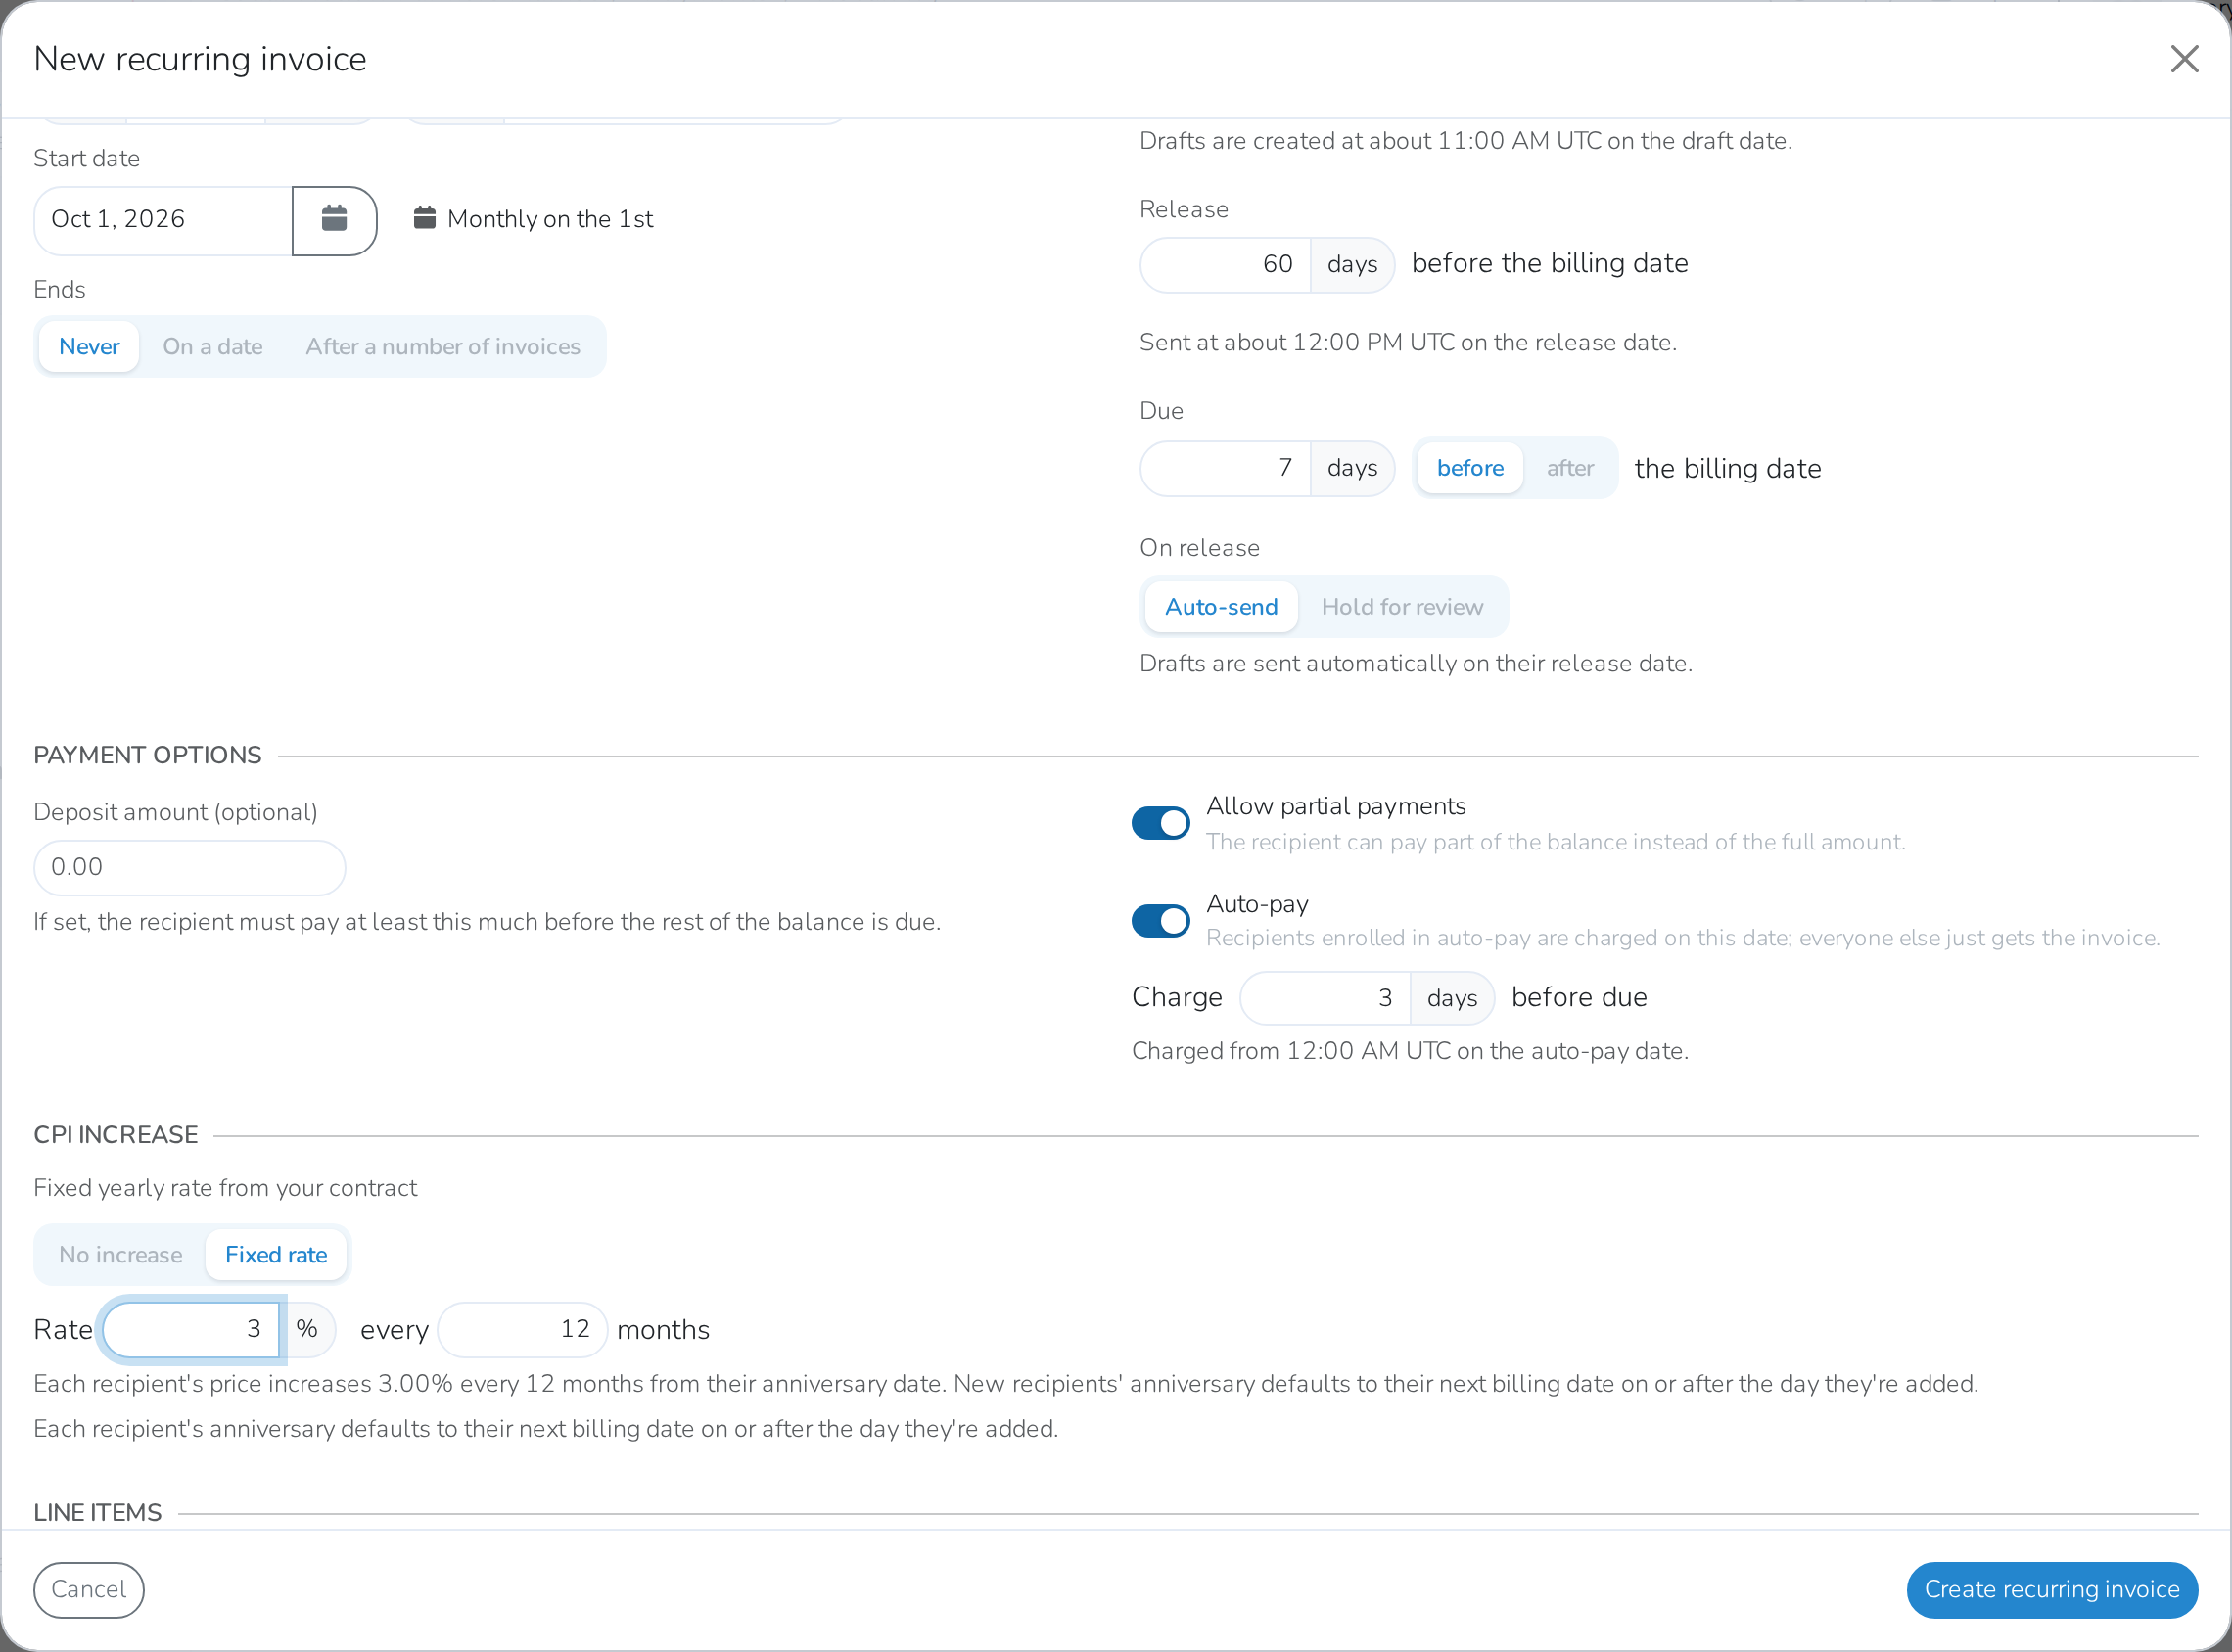The height and width of the screenshot is (1652, 2232).
Task: Click the Deposit amount field
Action: [190, 868]
